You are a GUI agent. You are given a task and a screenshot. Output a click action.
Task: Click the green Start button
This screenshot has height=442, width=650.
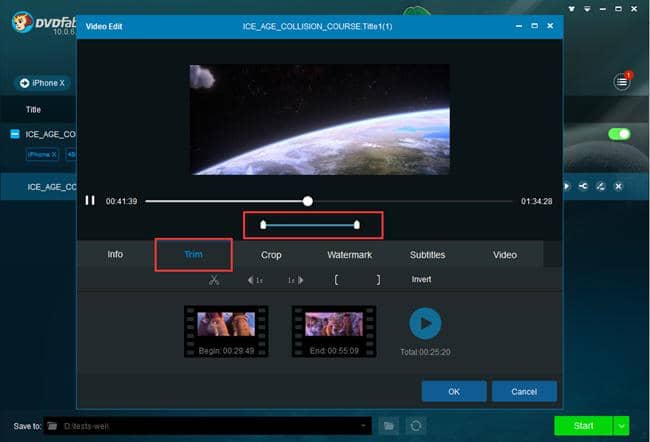pyautogui.click(x=583, y=426)
